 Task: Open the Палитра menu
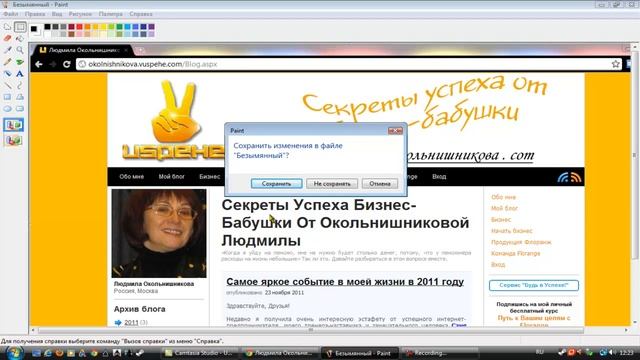tap(111, 14)
